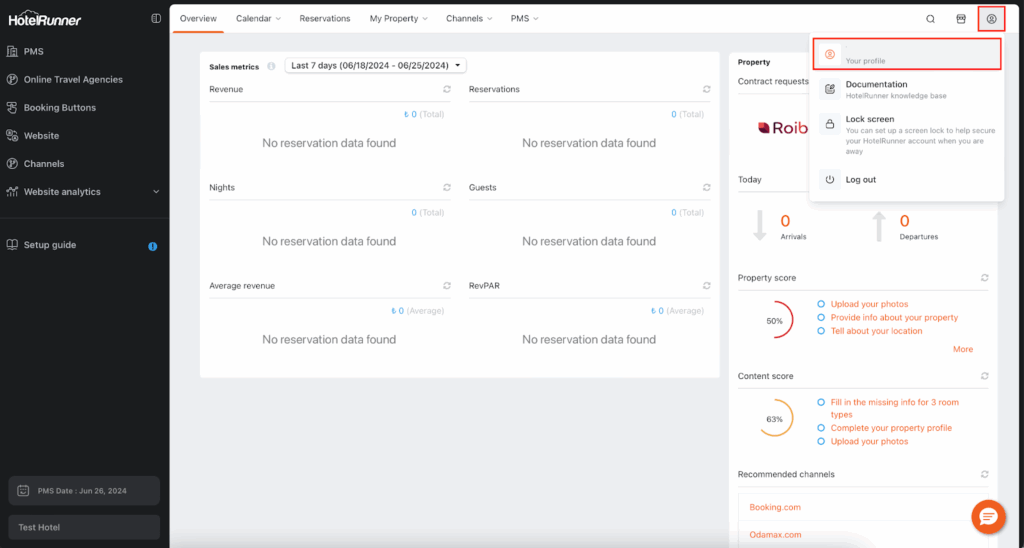Switch to the Reservations tab
The image size is (1024, 548).
pos(325,19)
